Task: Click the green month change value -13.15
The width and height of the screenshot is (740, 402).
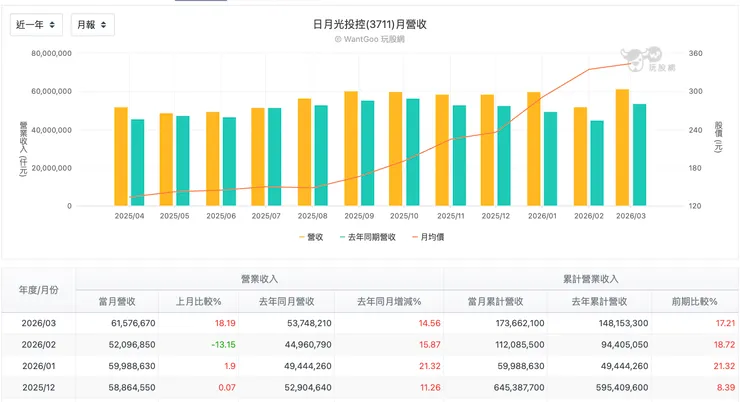Action: [x=223, y=344]
